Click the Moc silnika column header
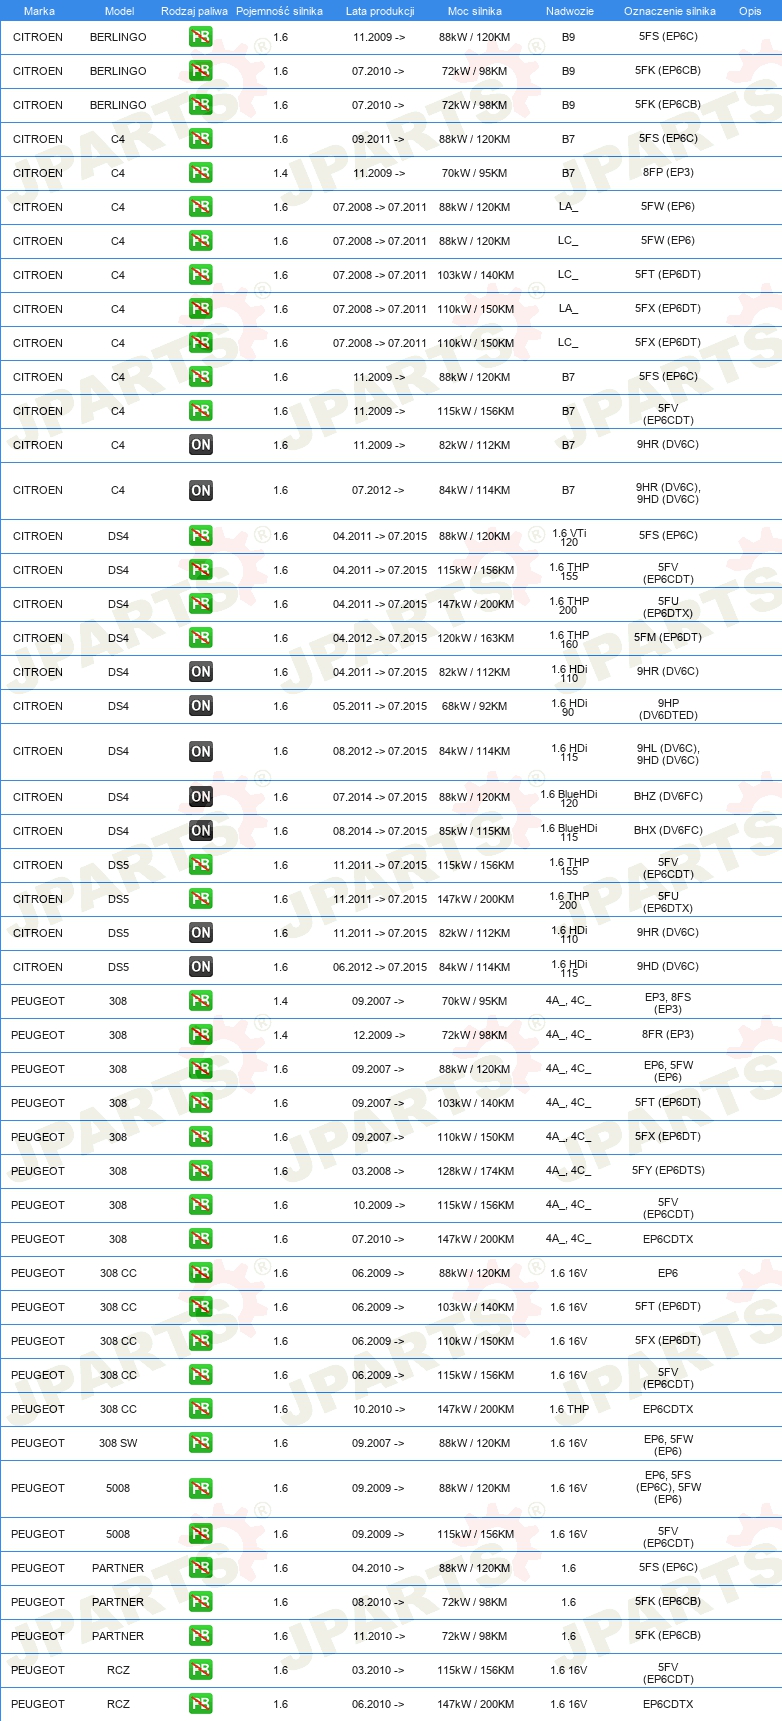 coord(475,11)
